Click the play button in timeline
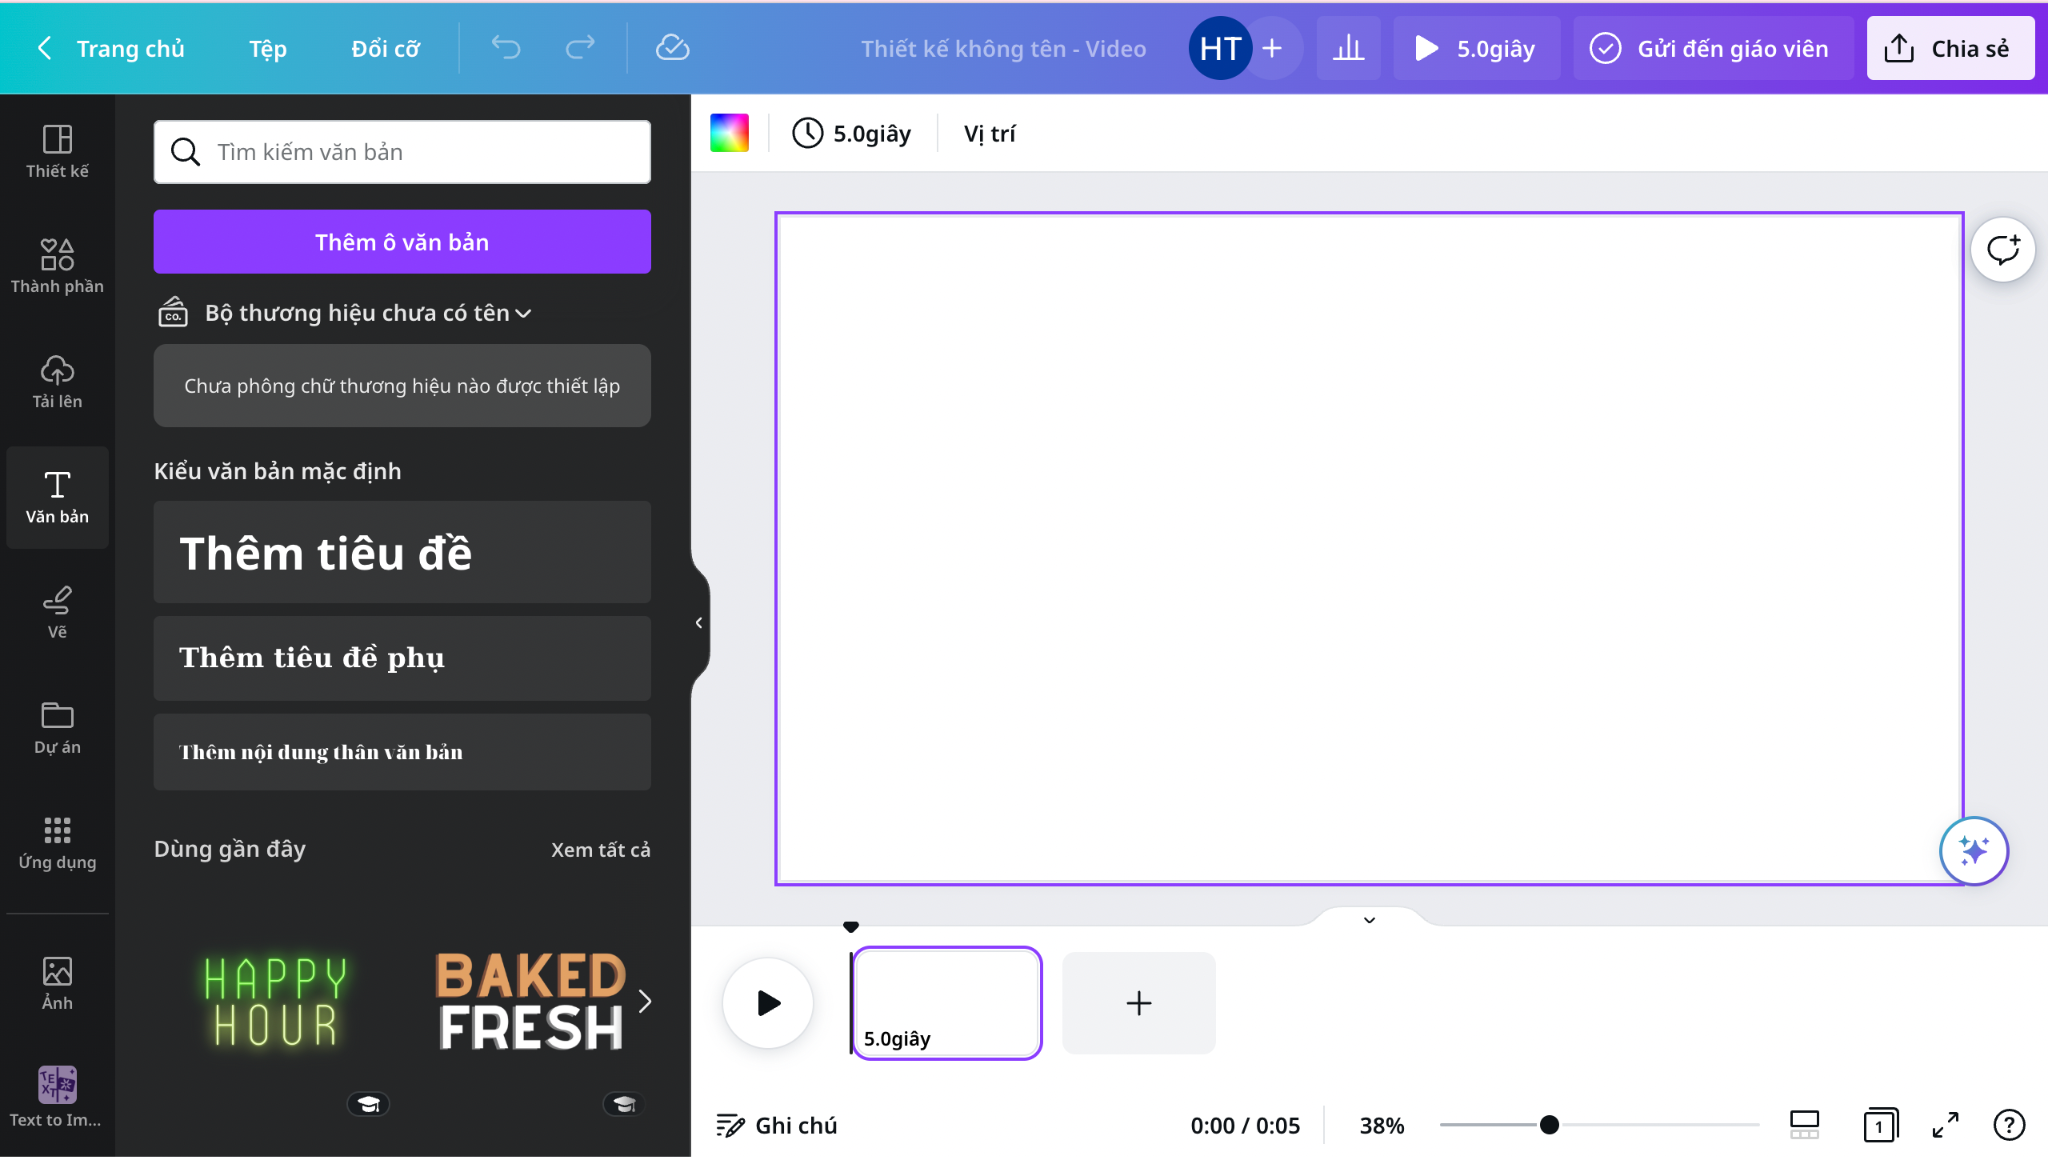 pyautogui.click(x=768, y=1002)
